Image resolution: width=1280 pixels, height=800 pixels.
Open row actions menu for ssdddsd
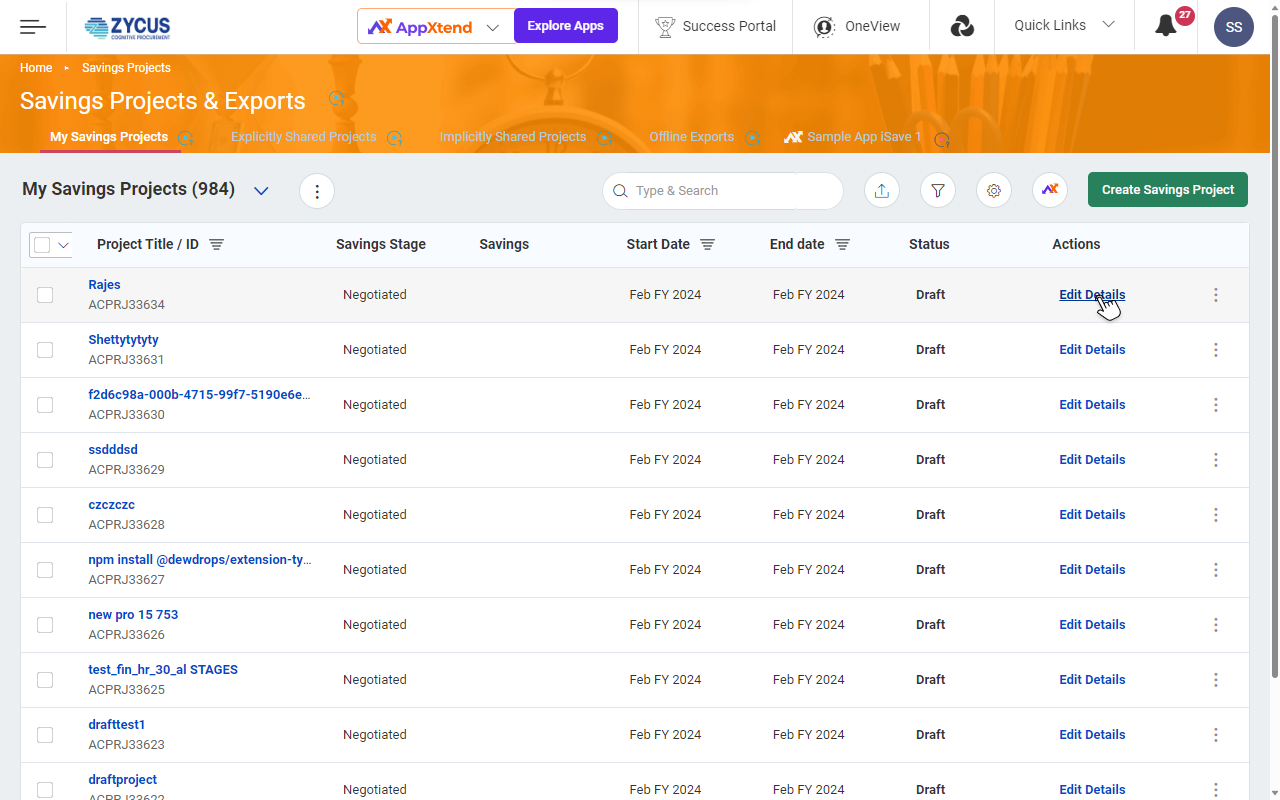coord(1216,460)
